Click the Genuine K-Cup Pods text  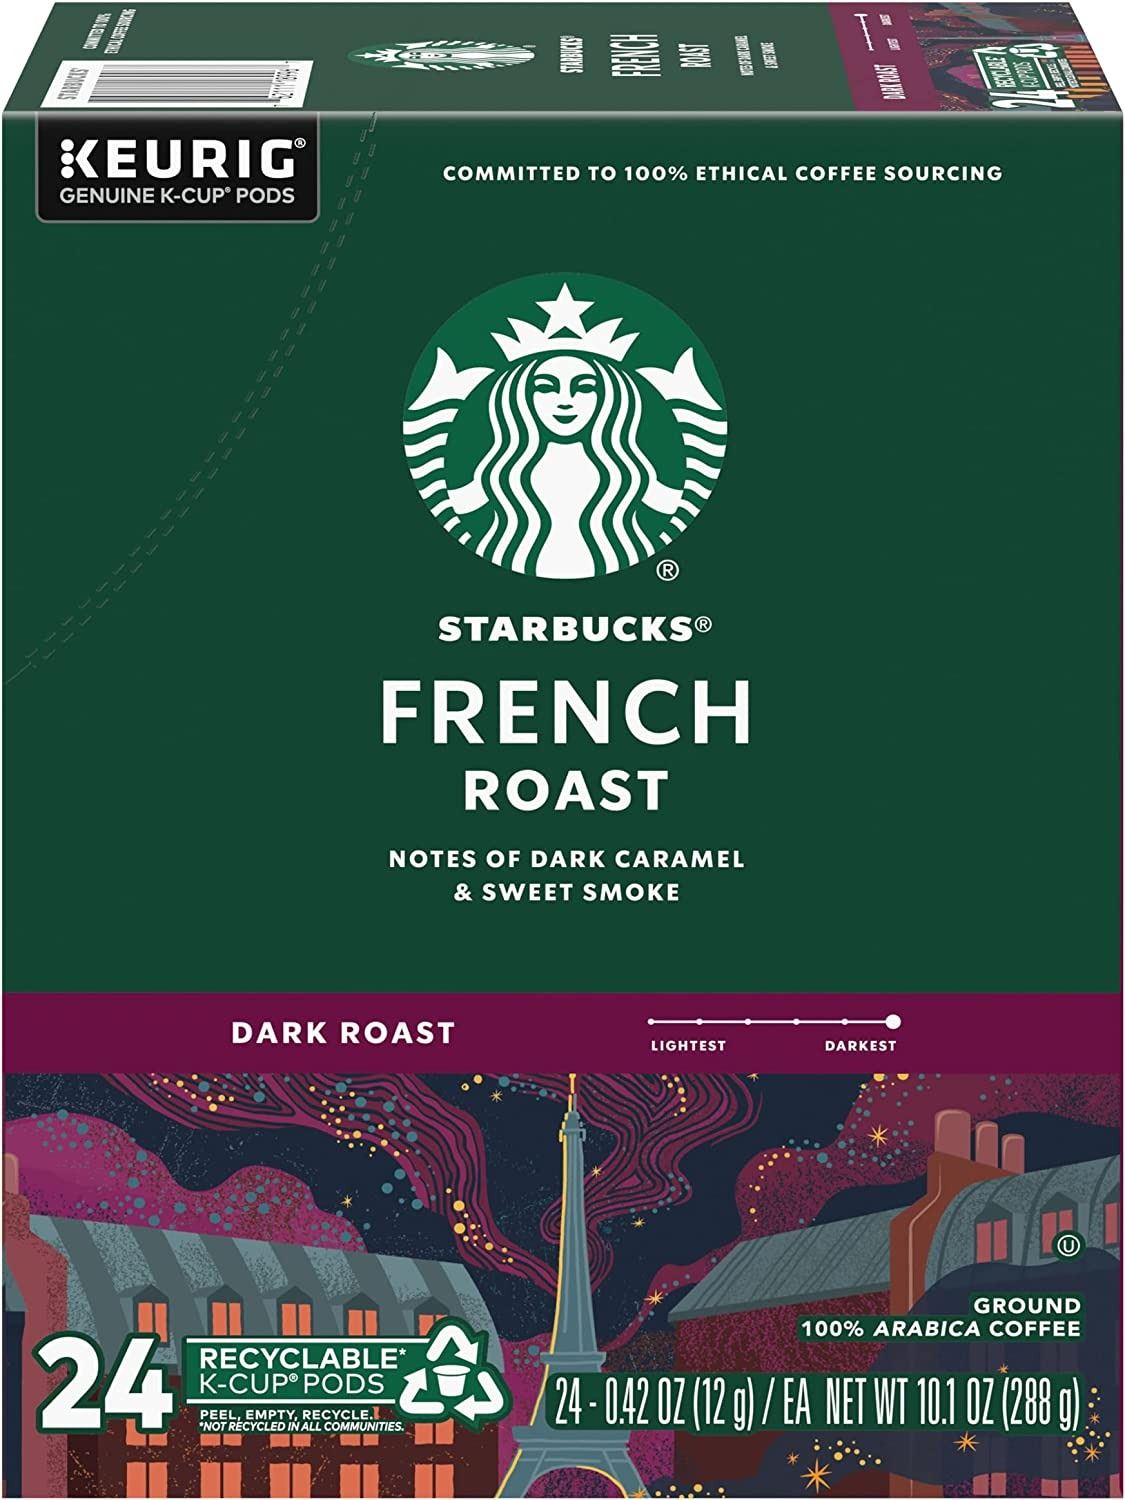(x=178, y=196)
